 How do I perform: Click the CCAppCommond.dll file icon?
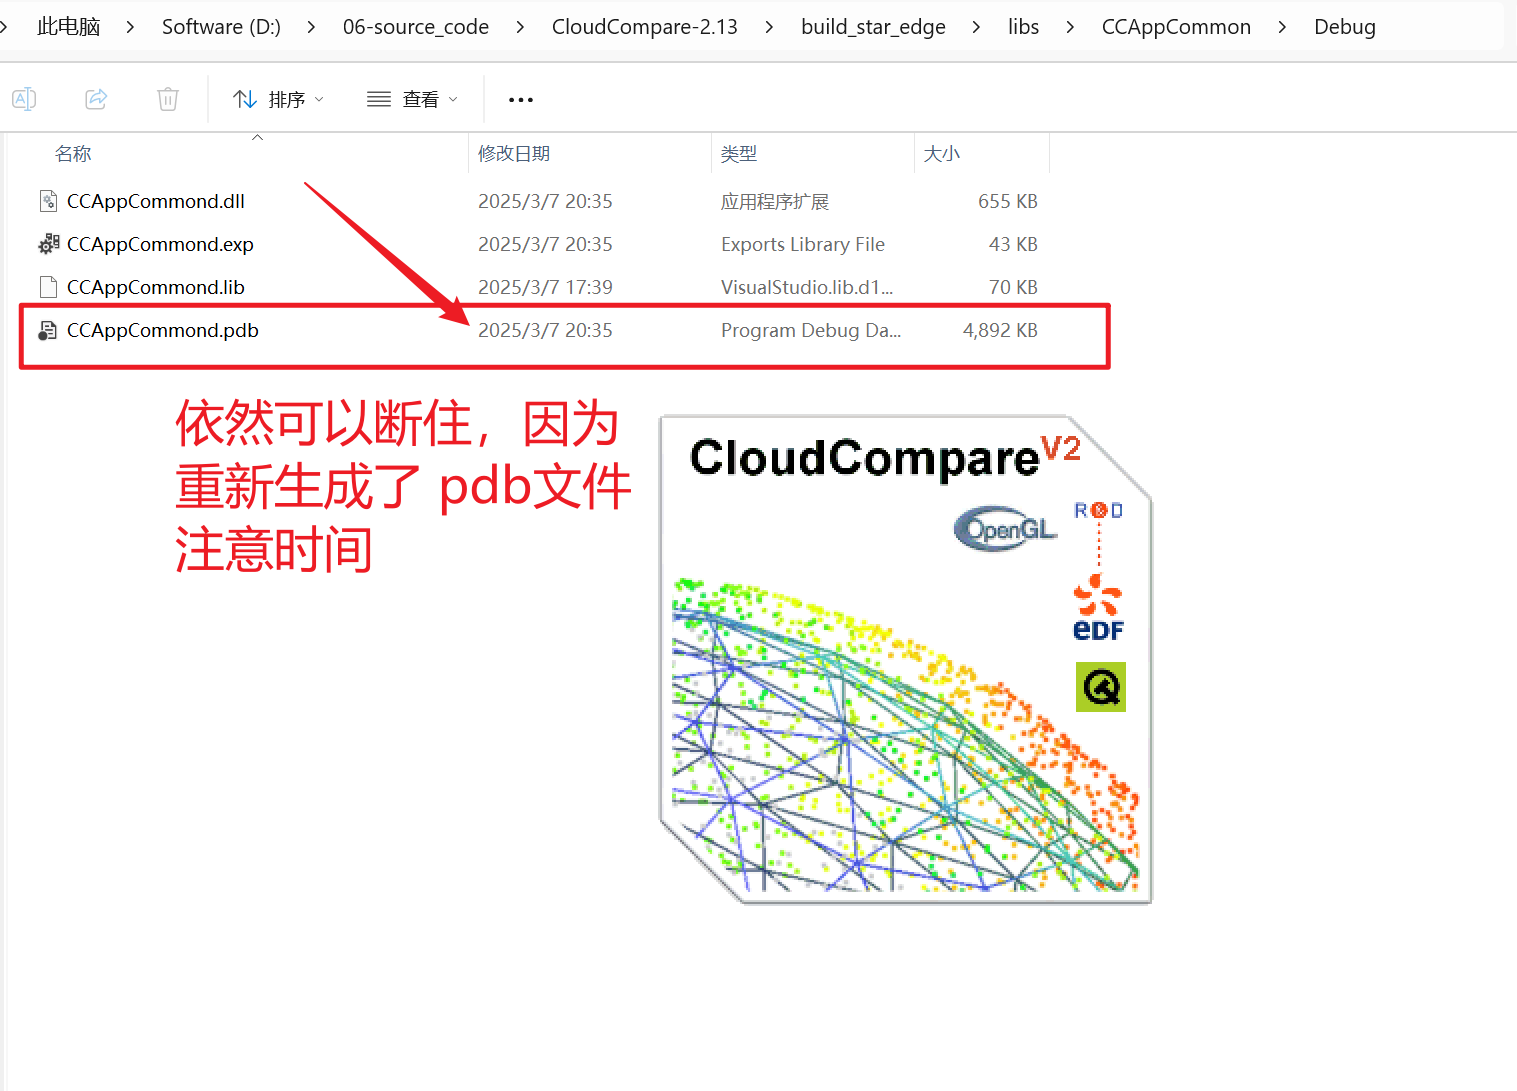coord(48,201)
